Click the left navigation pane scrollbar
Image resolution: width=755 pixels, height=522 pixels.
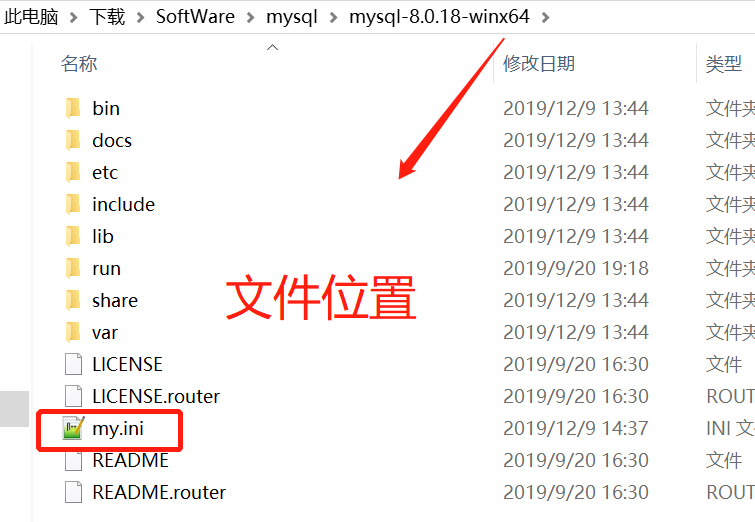tap(14, 408)
